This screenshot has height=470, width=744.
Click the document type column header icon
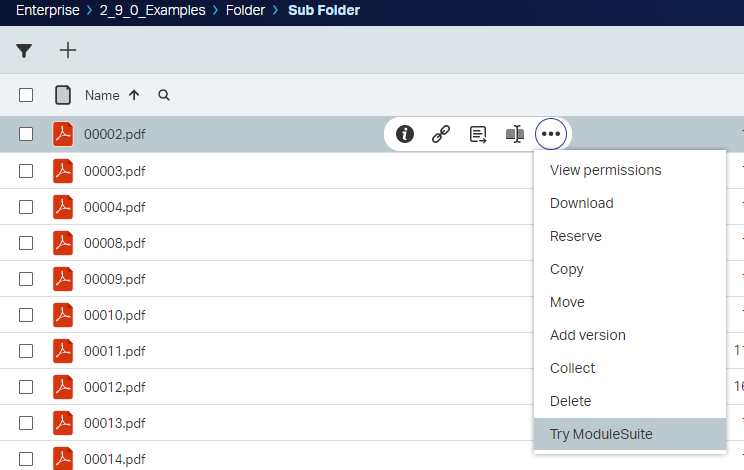63,96
